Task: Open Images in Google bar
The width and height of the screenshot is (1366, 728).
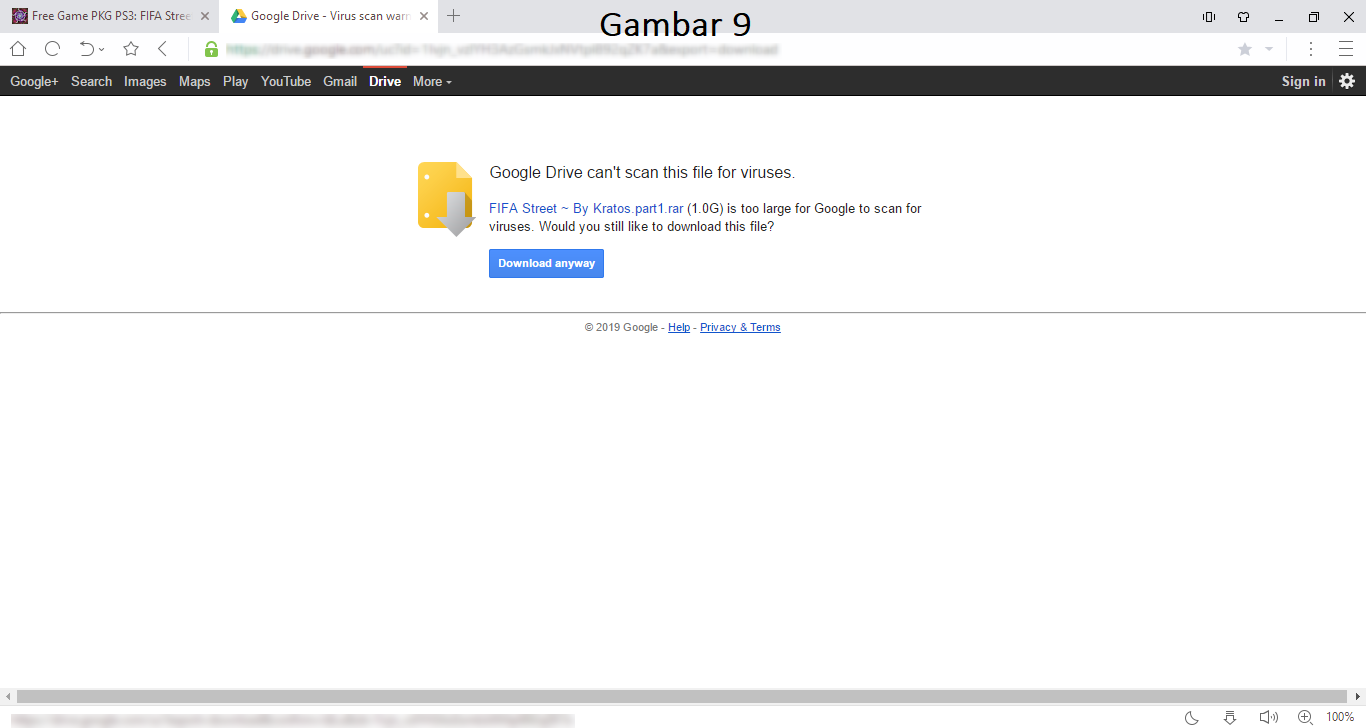Action: [x=145, y=82]
